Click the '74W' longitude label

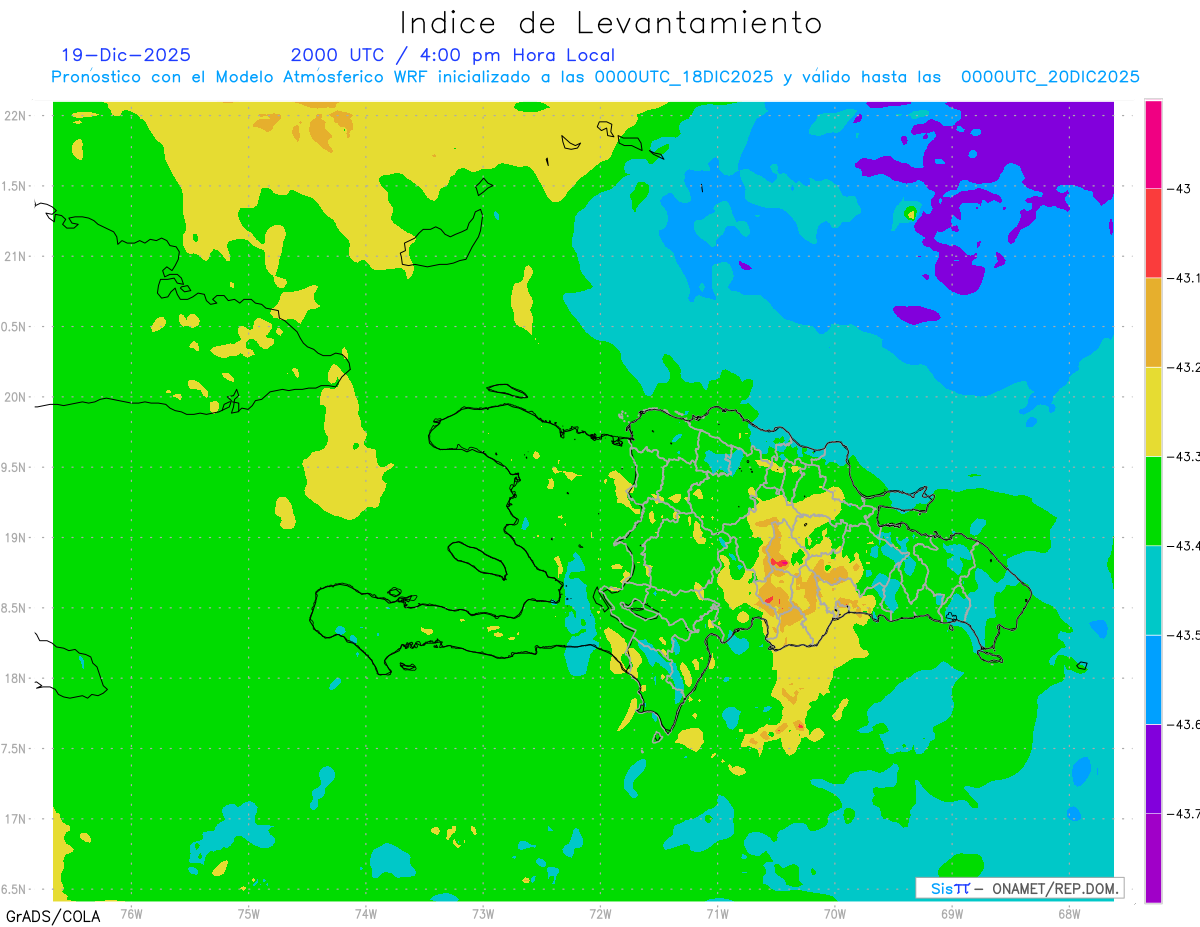coord(366,914)
